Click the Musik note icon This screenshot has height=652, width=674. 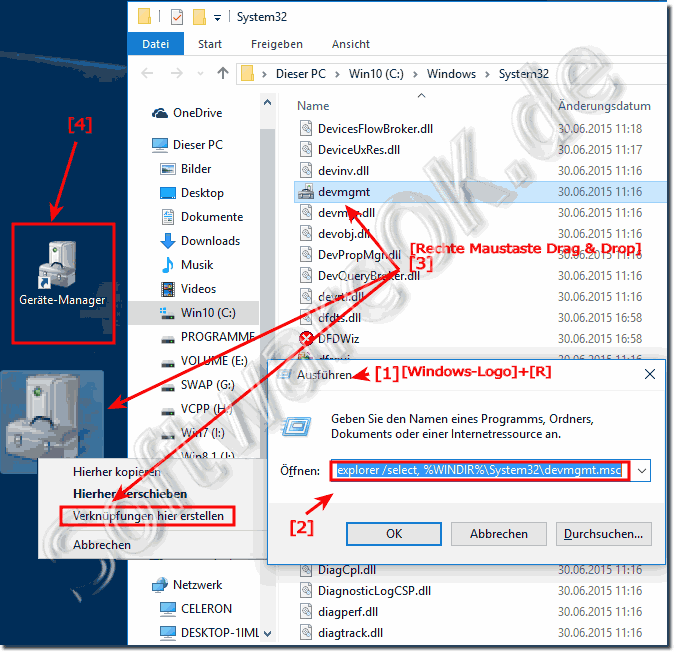(x=168, y=265)
